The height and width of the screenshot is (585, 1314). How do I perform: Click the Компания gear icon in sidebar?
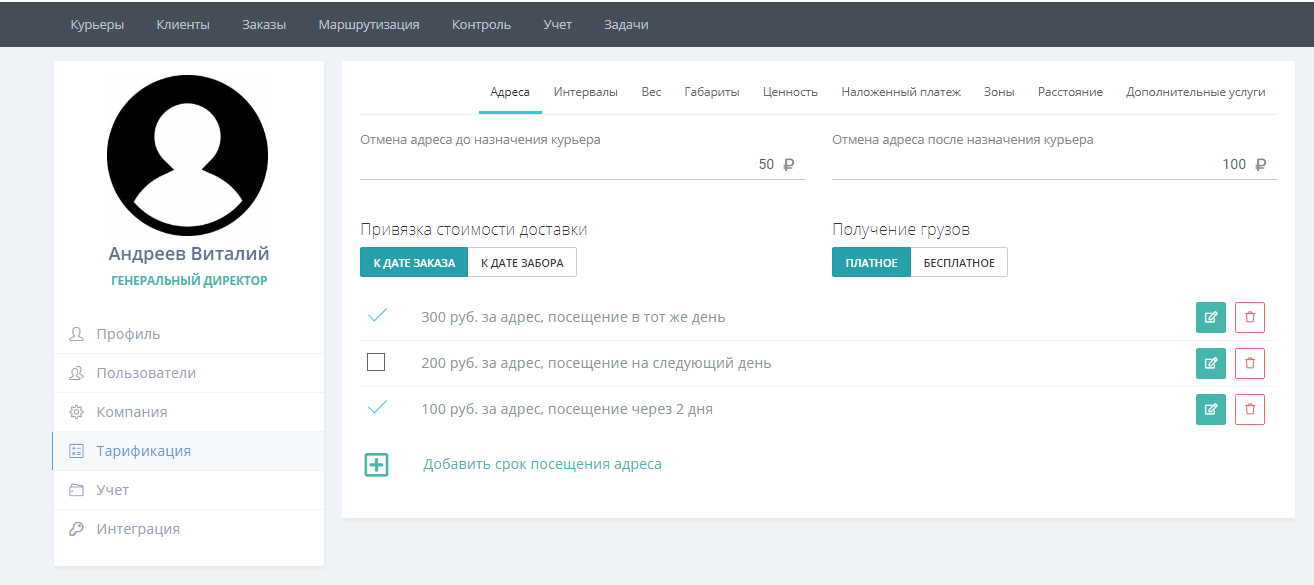pos(77,412)
